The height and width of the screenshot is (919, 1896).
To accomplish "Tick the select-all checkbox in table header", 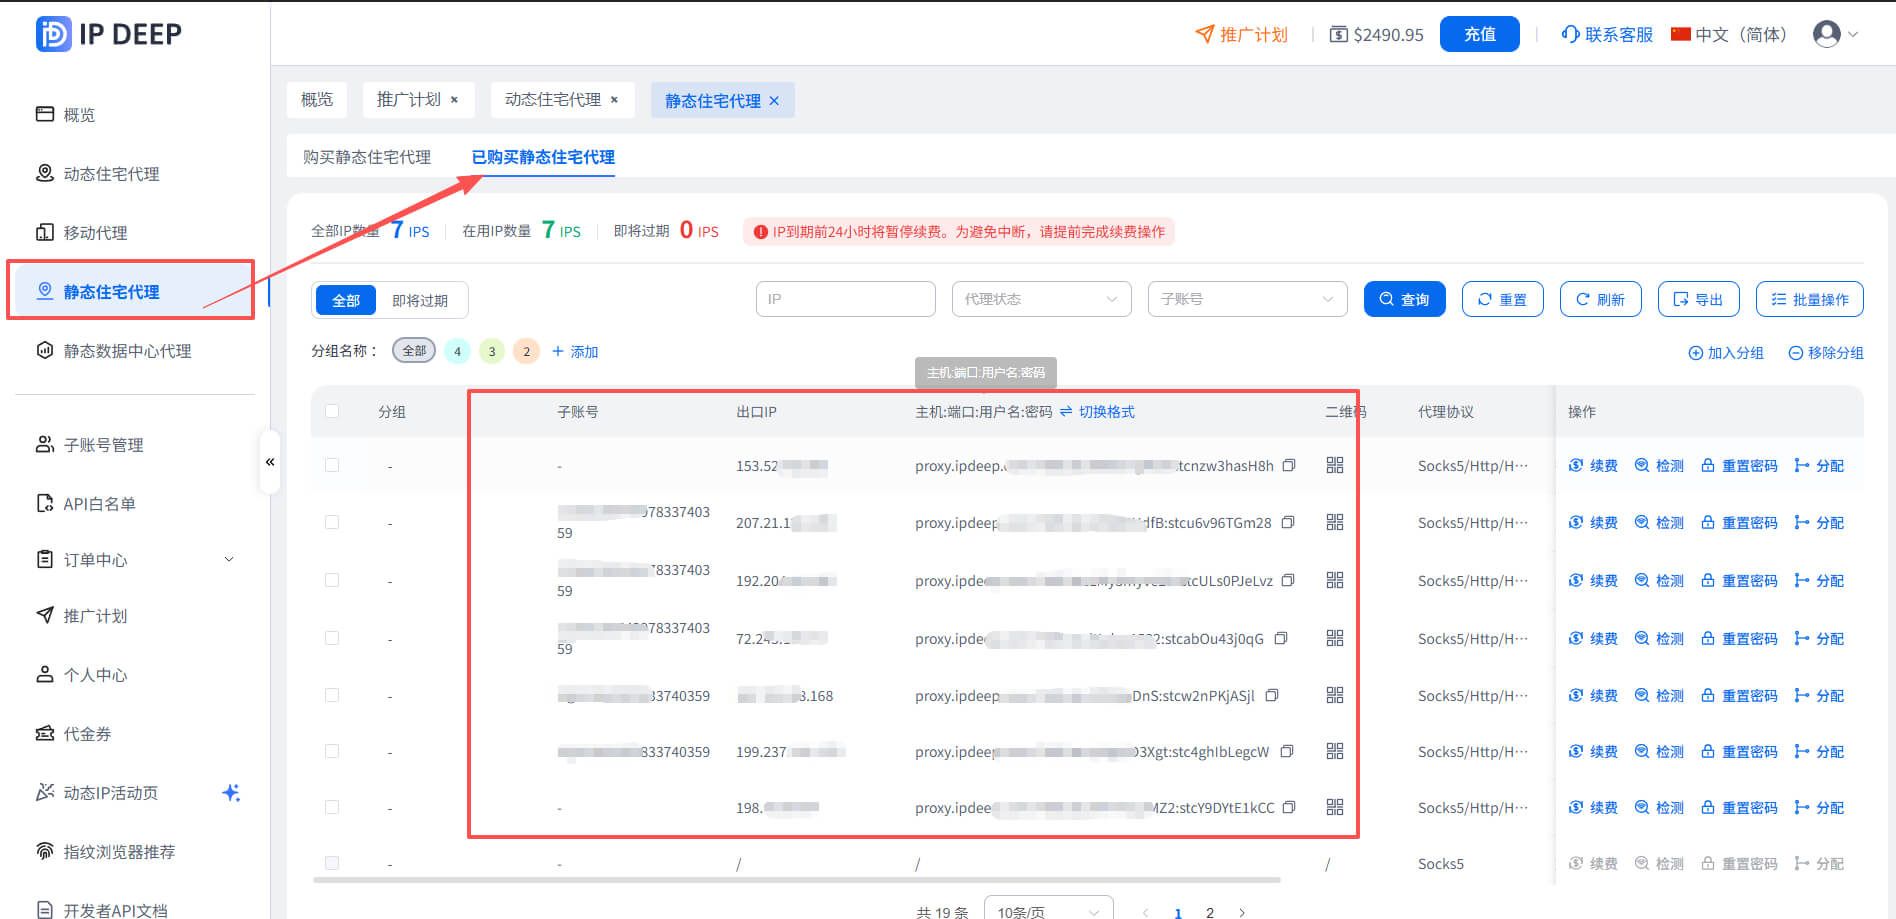I will click(x=332, y=411).
